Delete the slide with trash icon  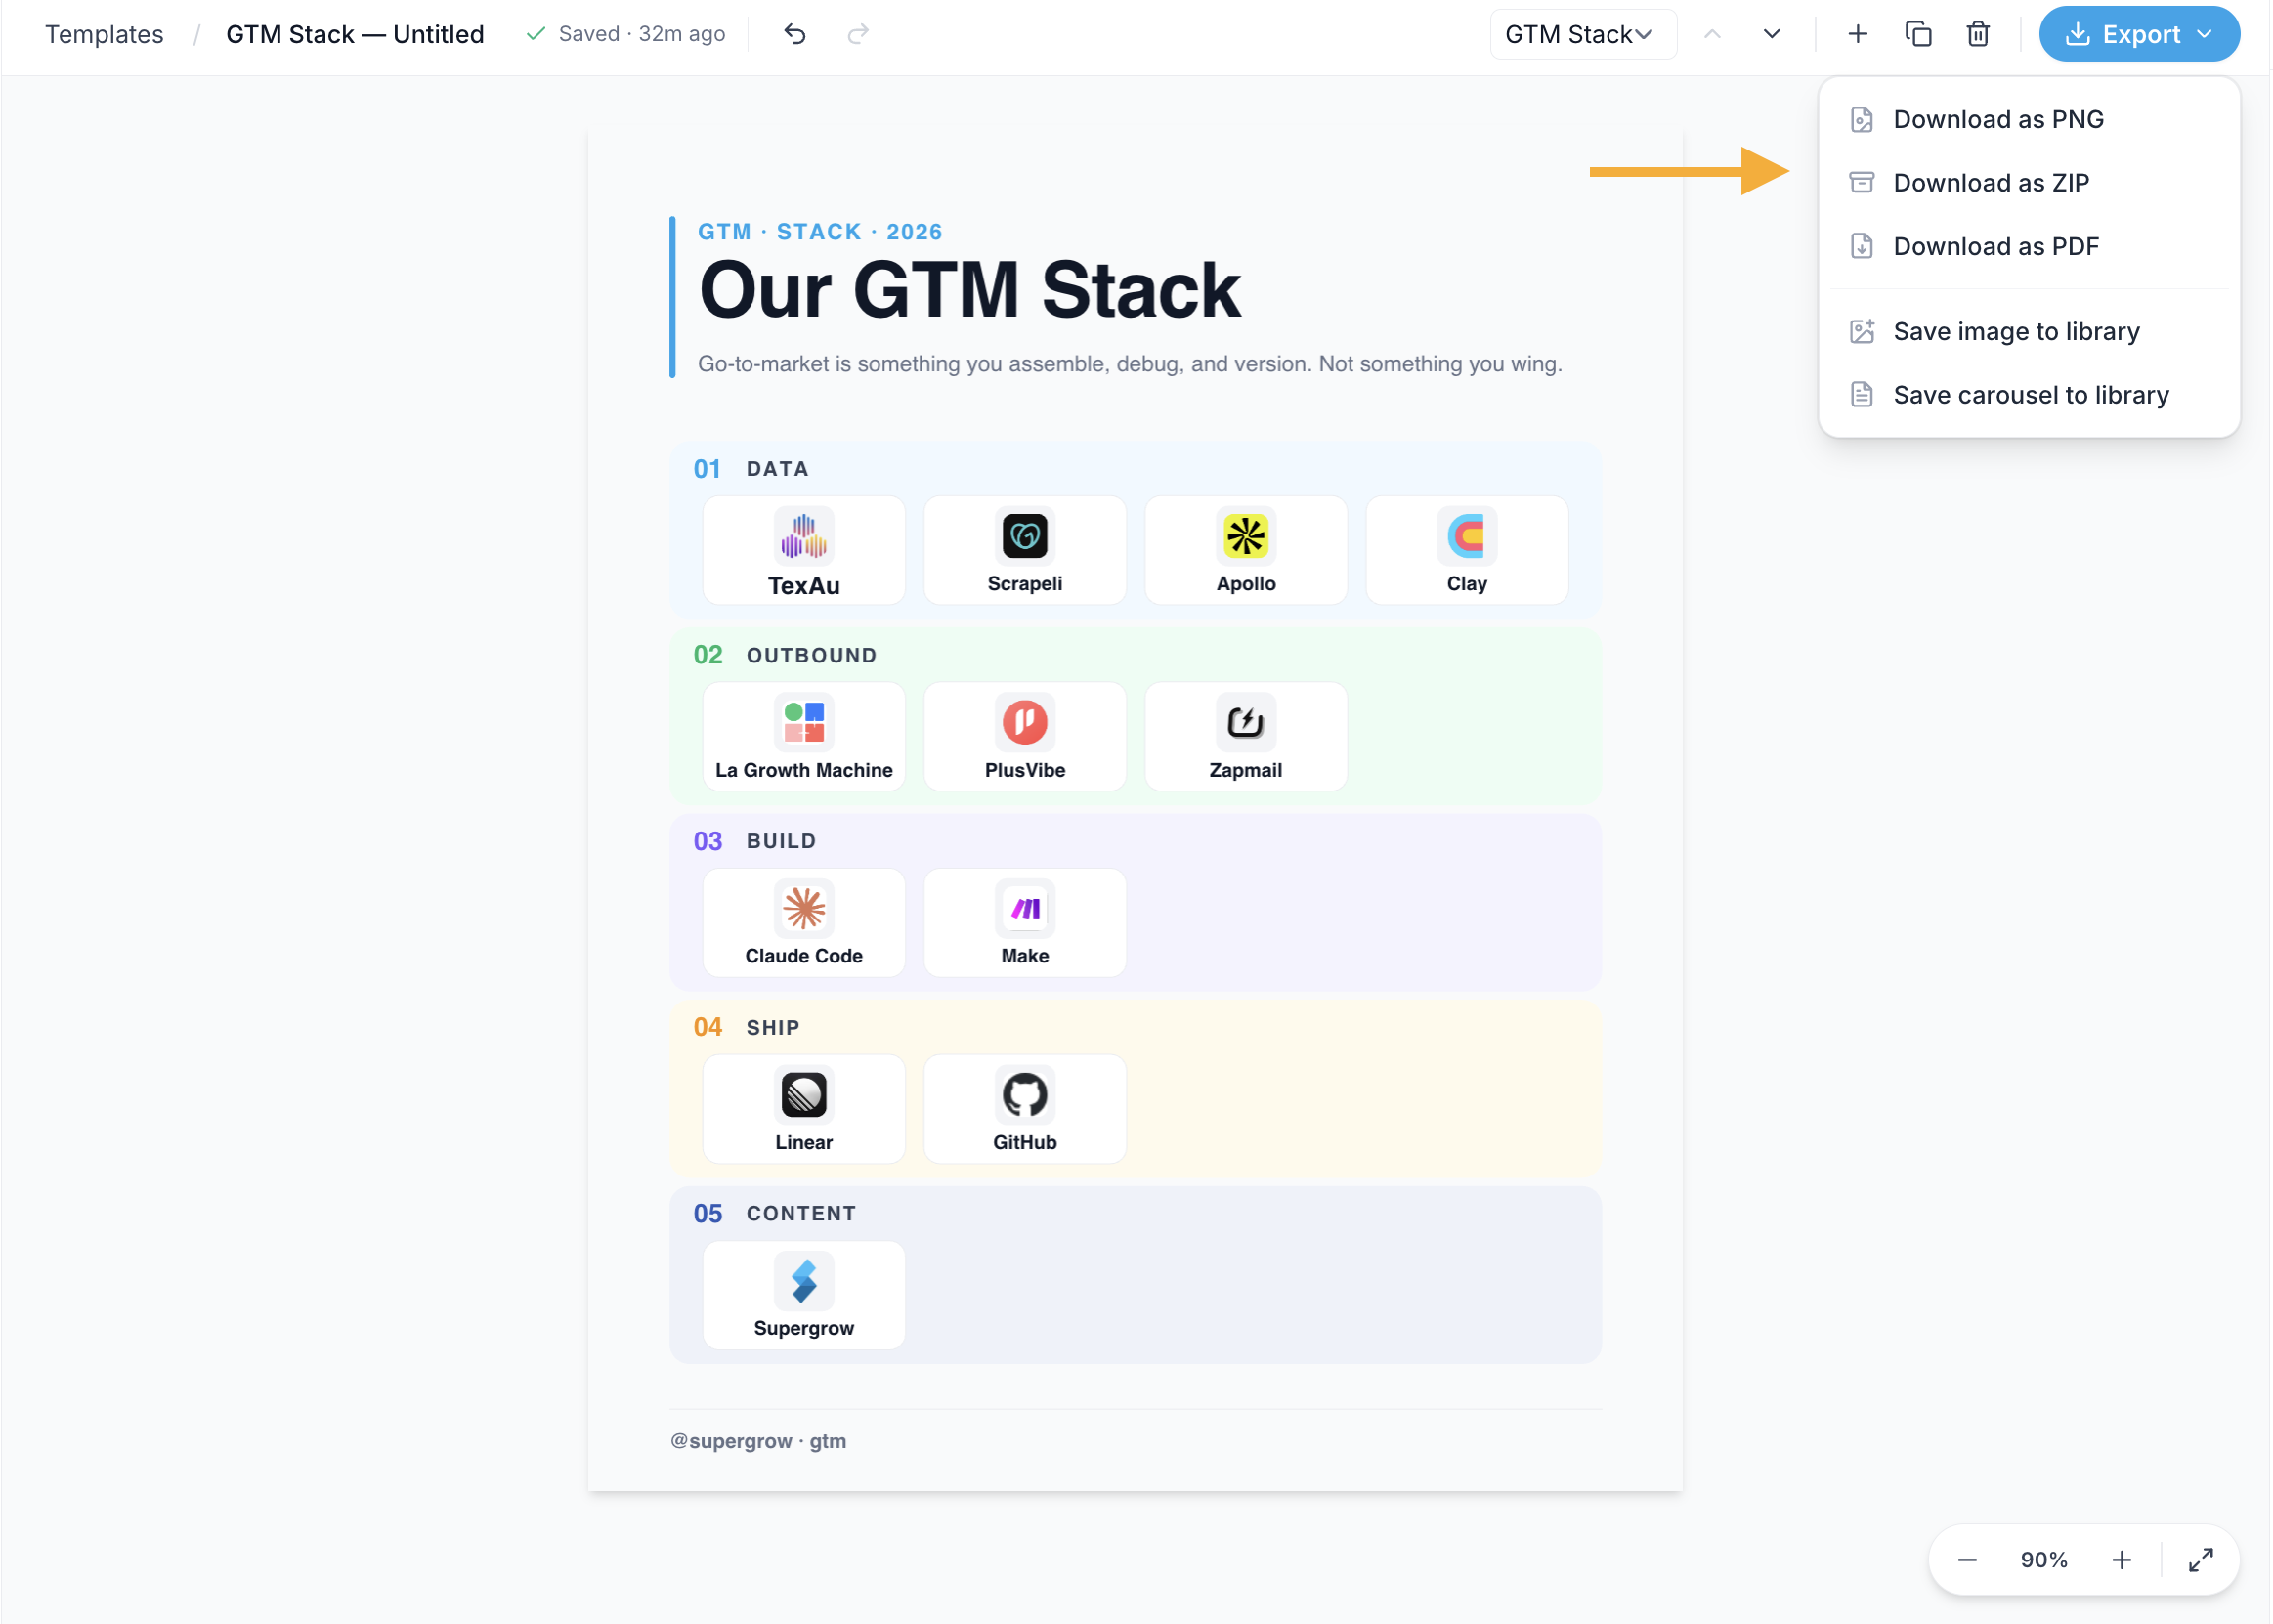pyautogui.click(x=1978, y=34)
